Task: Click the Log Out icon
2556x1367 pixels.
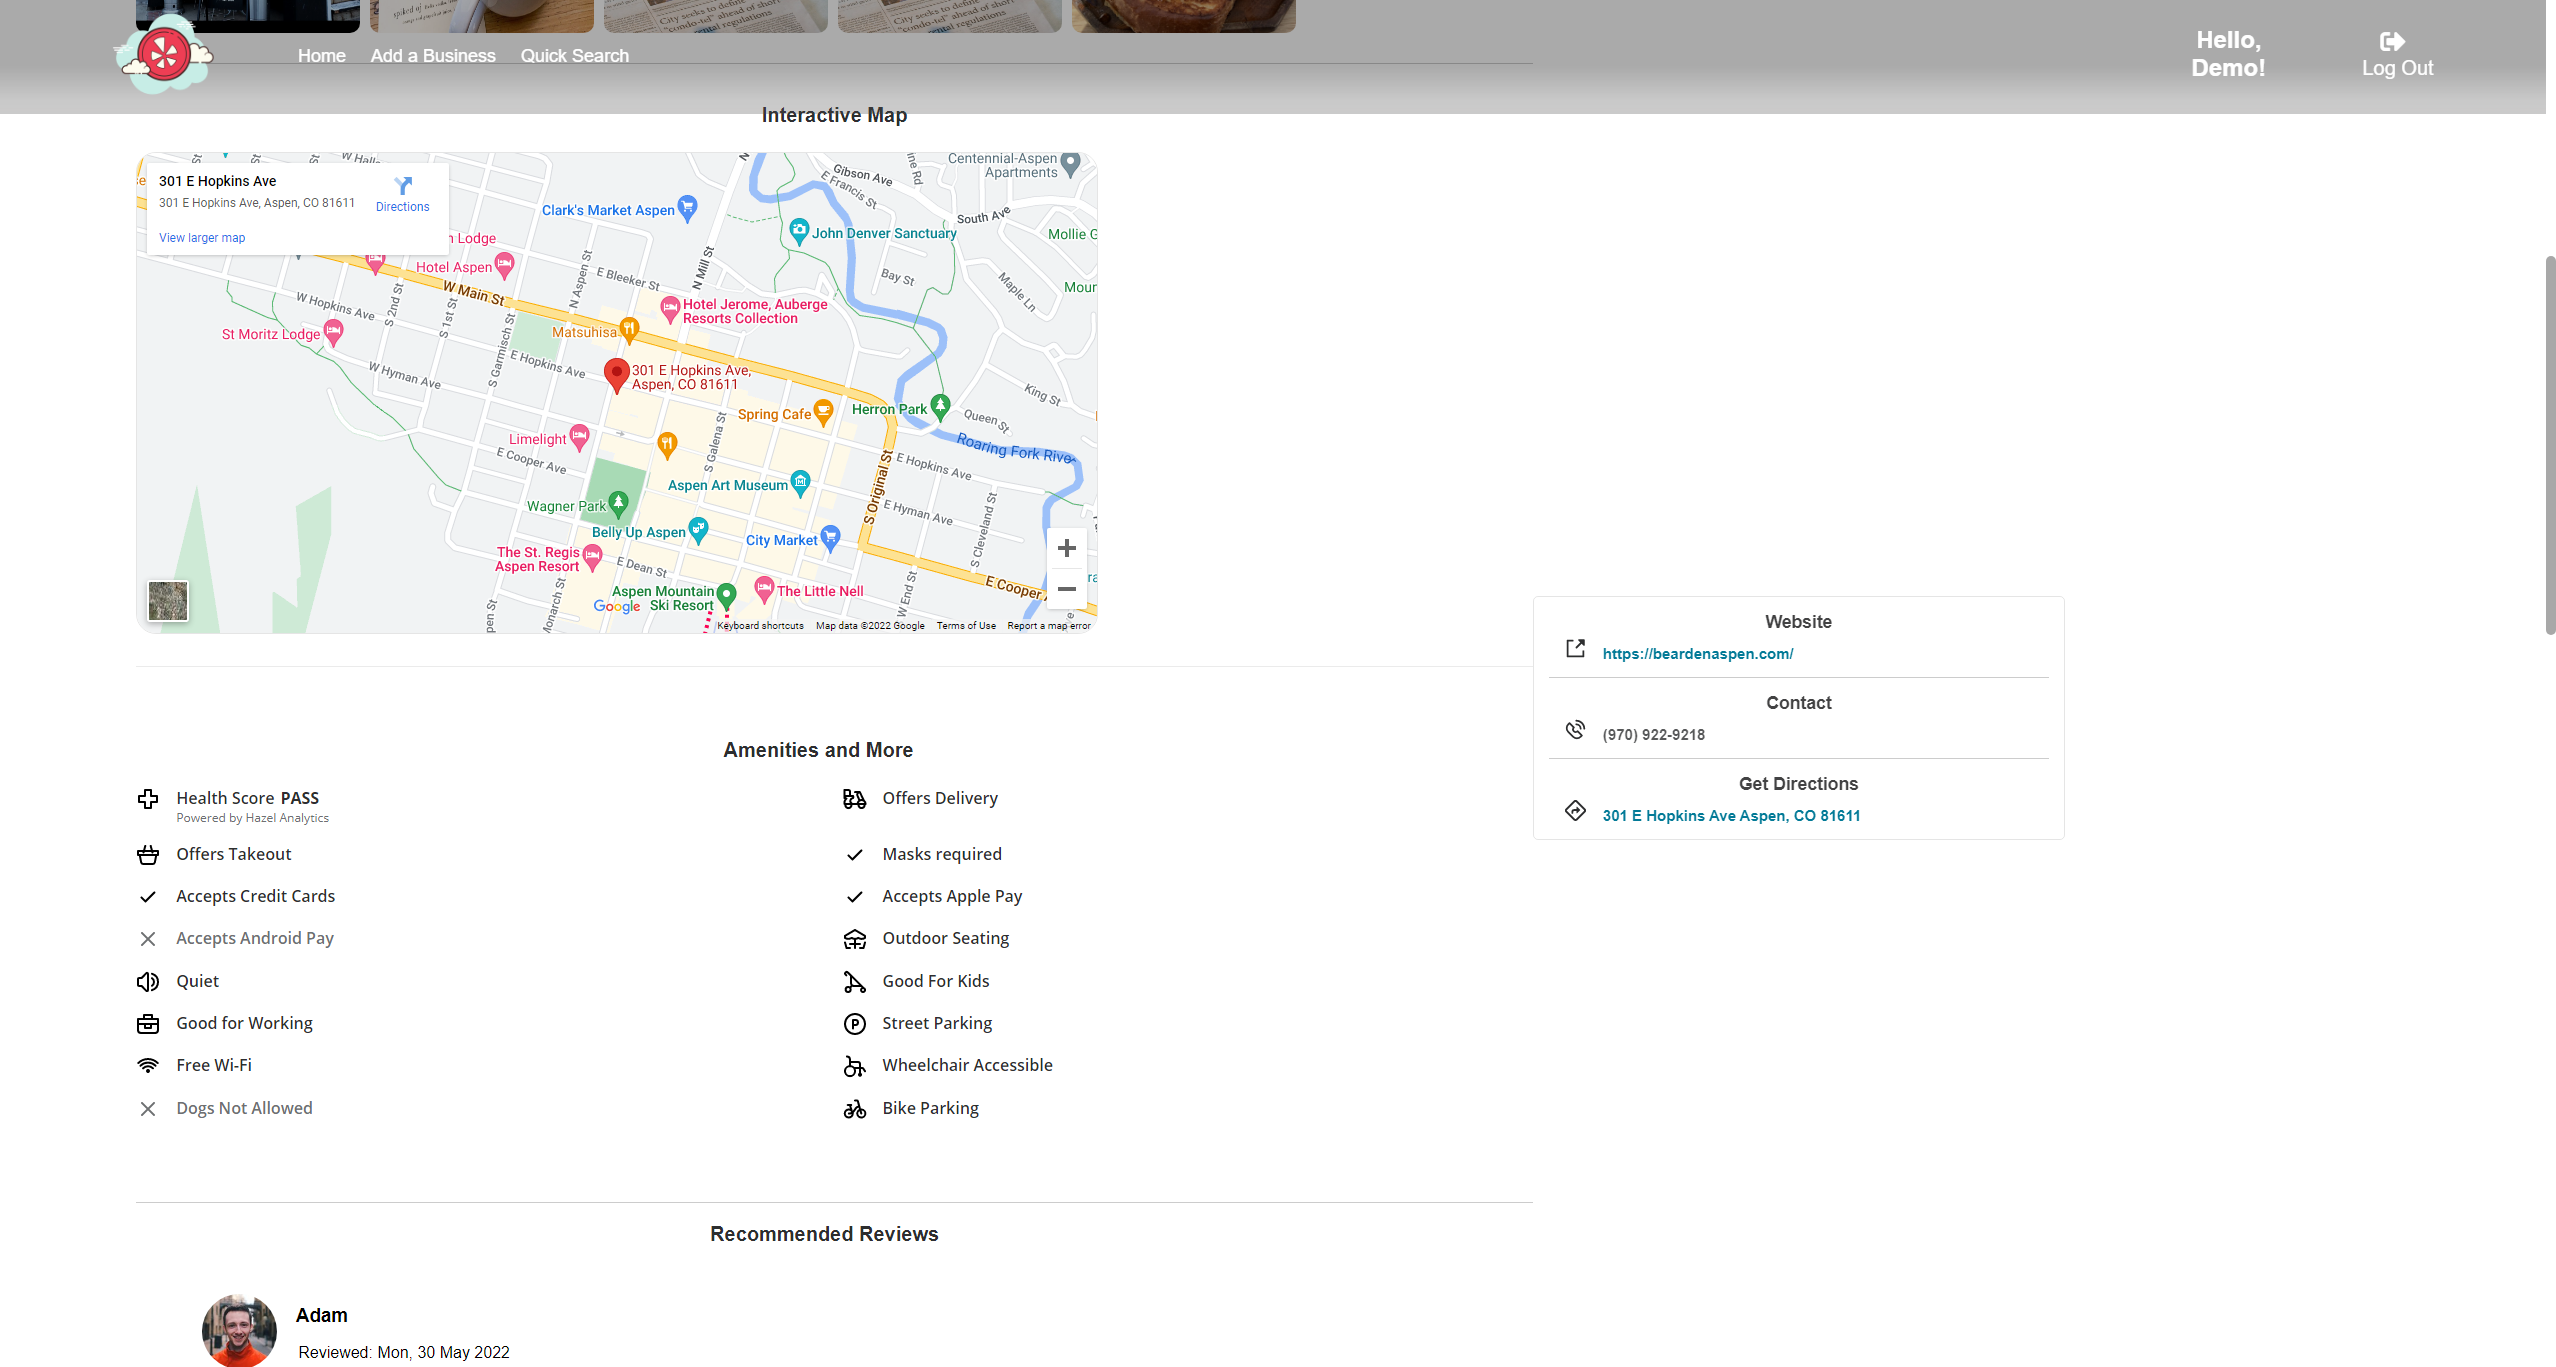Action: coord(2392,41)
